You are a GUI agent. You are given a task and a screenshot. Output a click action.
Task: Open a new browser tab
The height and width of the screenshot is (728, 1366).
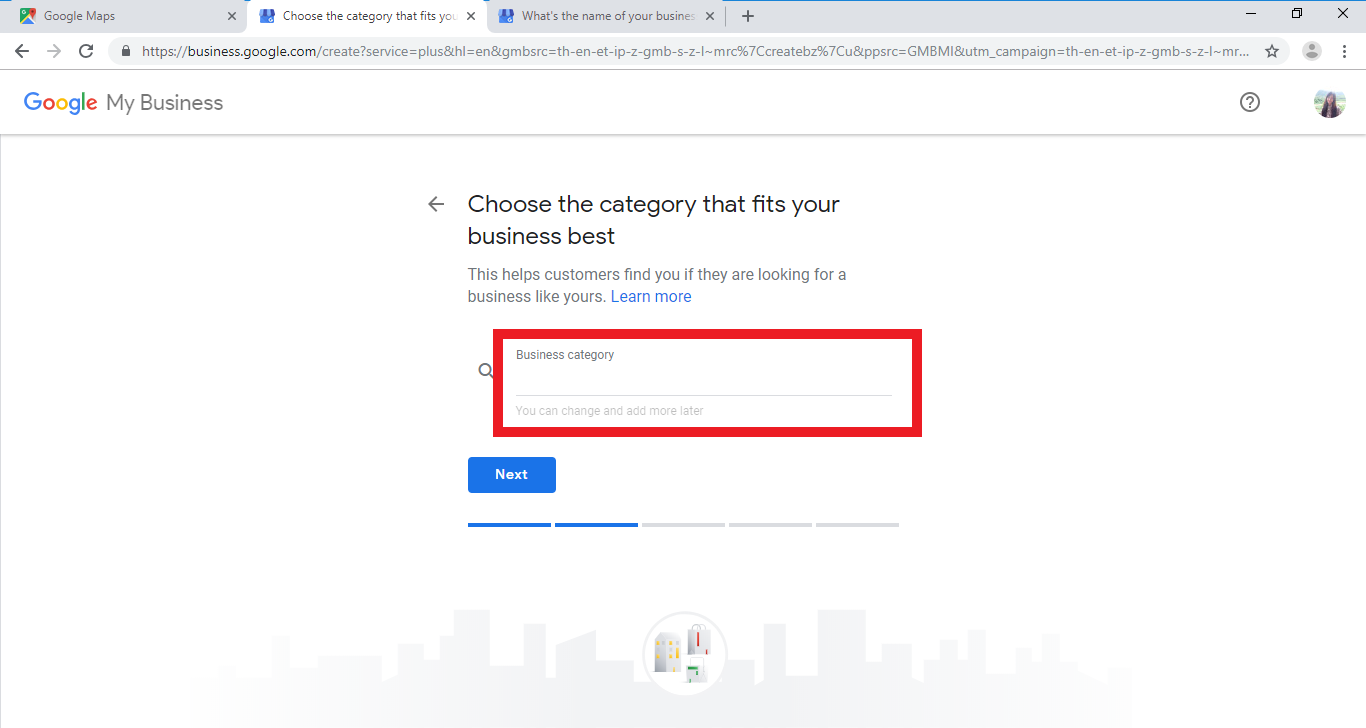tap(748, 16)
